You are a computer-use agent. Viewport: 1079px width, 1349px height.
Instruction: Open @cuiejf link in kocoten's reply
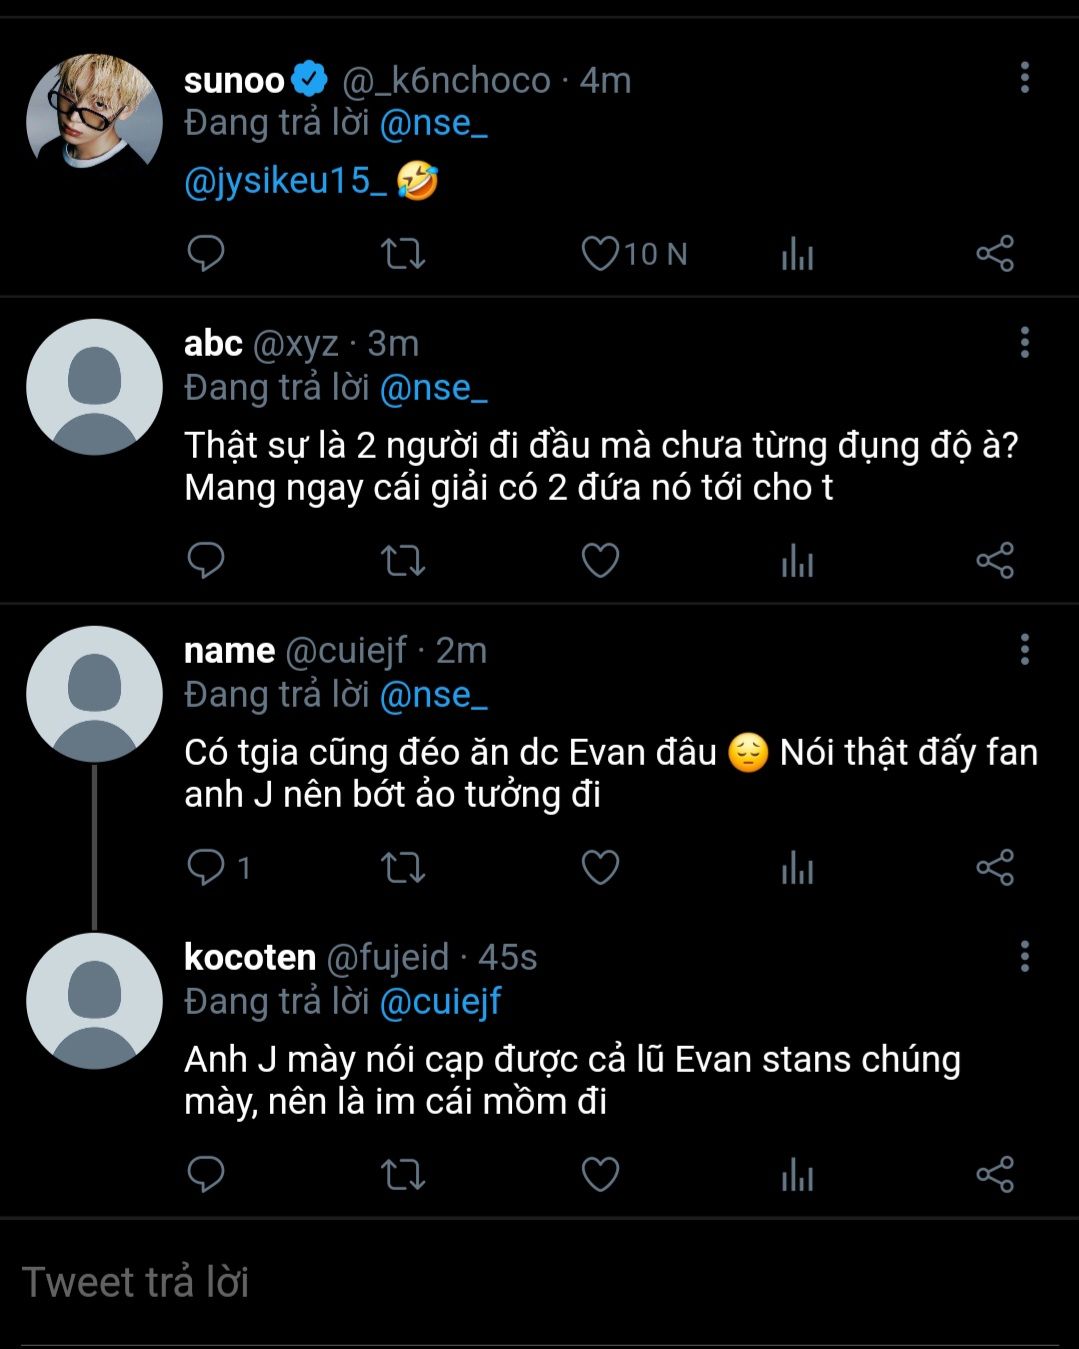pyautogui.click(x=440, y=1002)
